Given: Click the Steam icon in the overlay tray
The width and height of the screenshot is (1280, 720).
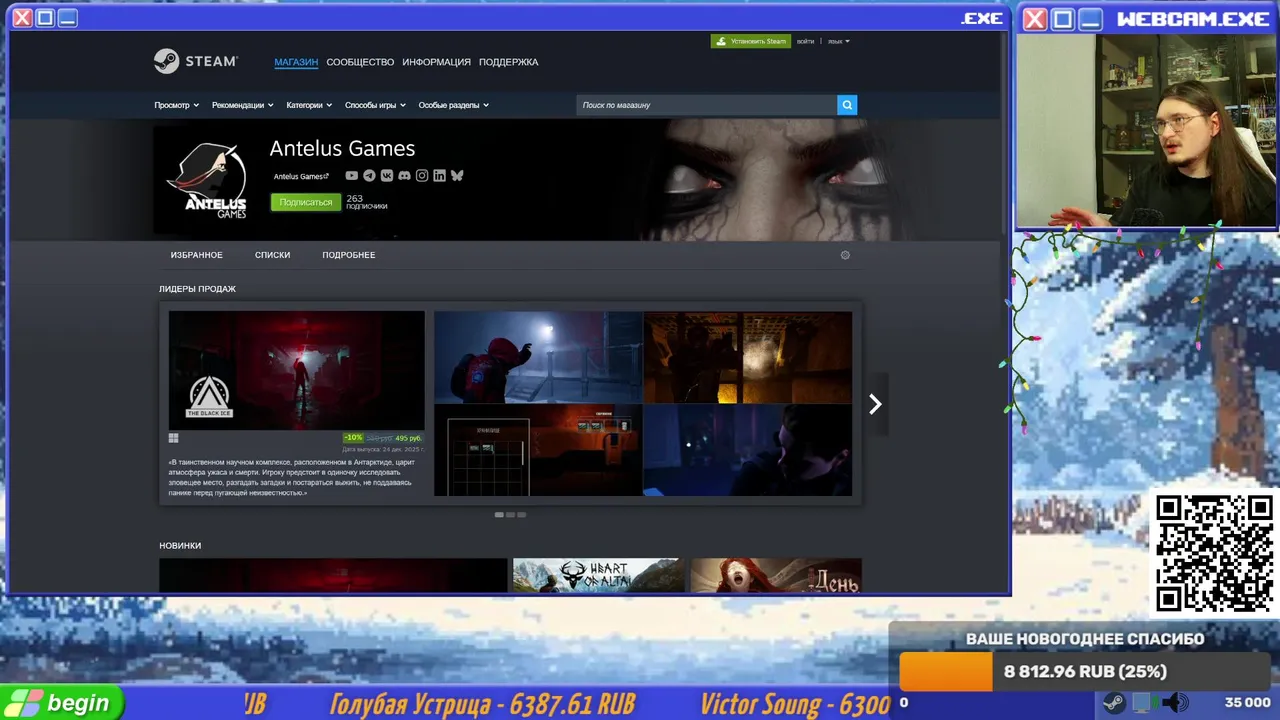Looking at the screenshot, I should 1113,703.
